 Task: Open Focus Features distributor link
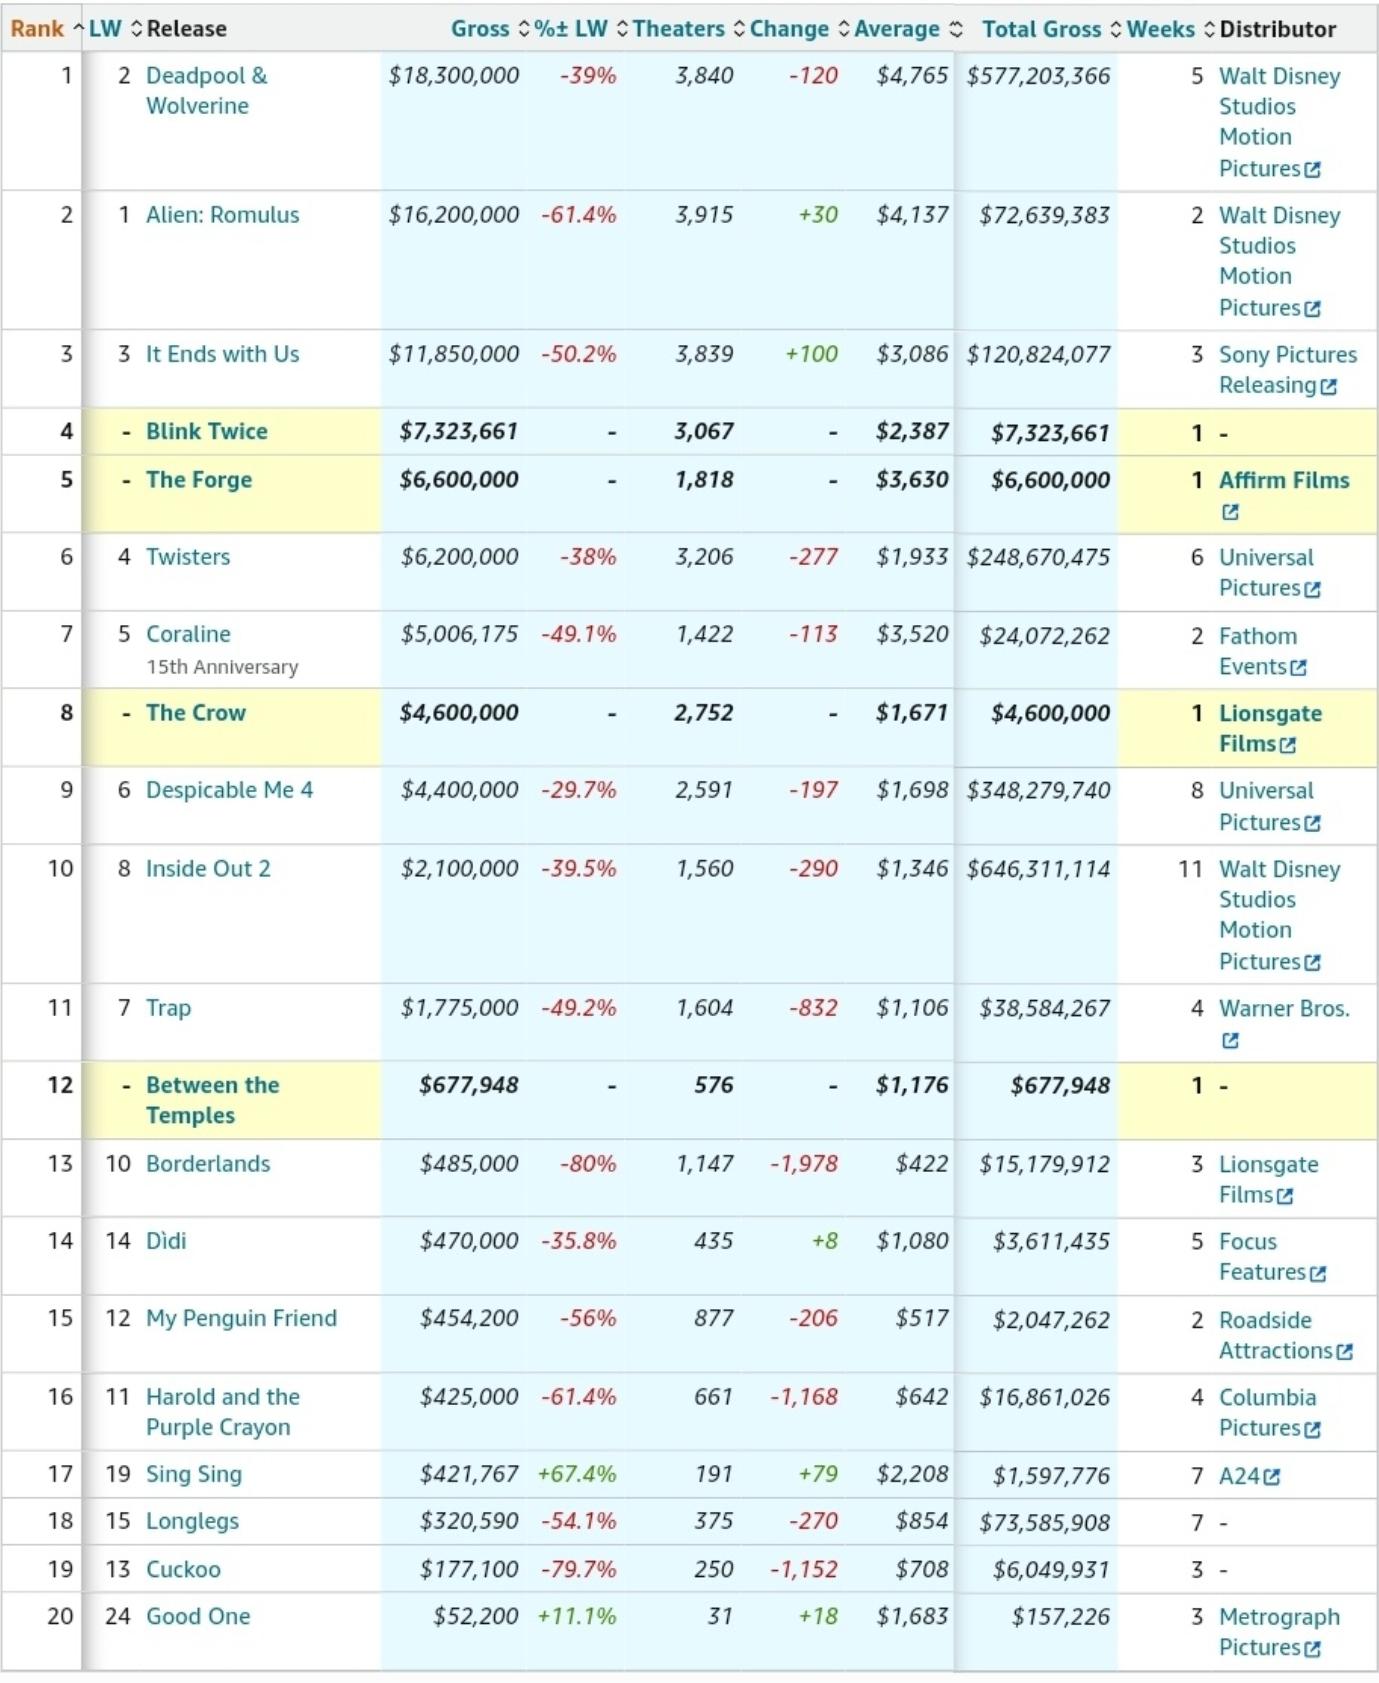[1271, 1256]
